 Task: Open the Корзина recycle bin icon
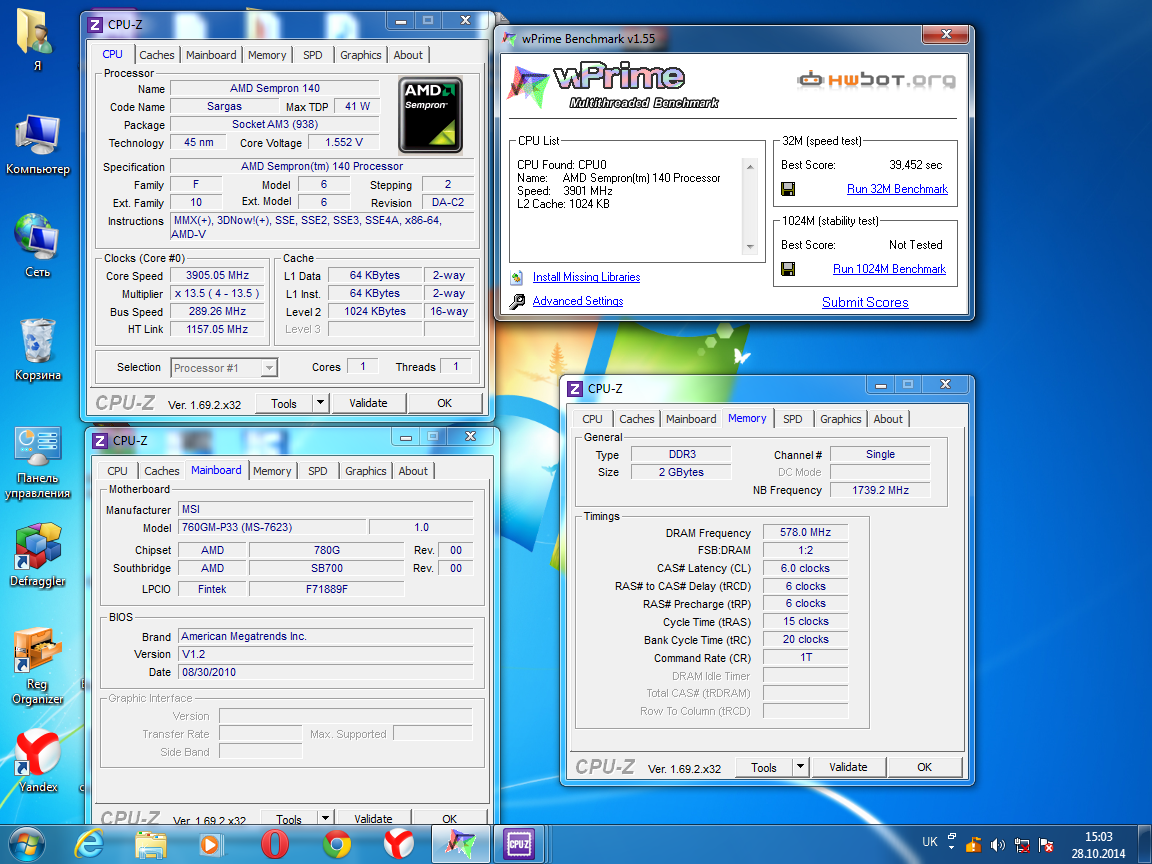37,350
